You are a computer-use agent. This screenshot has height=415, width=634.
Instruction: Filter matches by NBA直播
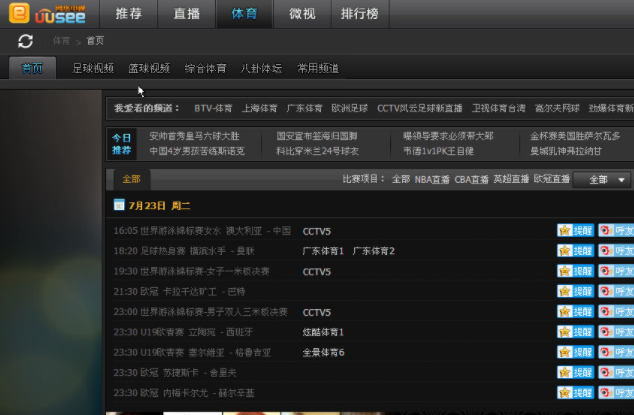pos(432,179)
